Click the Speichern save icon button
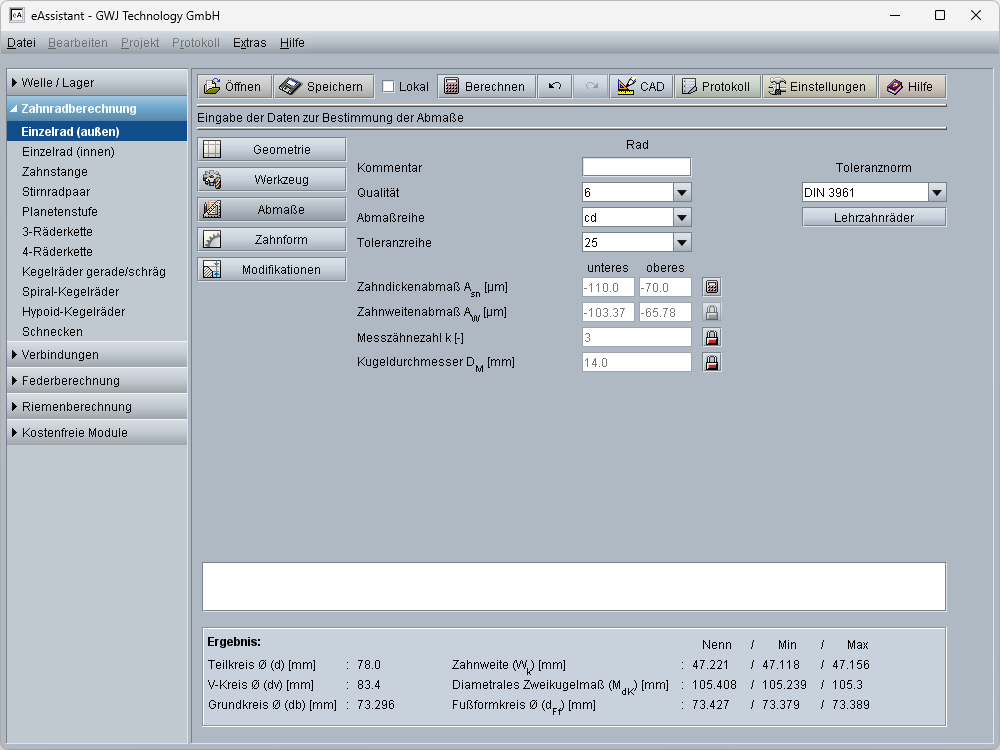The image size is (1000, 750). pos(324,87)
